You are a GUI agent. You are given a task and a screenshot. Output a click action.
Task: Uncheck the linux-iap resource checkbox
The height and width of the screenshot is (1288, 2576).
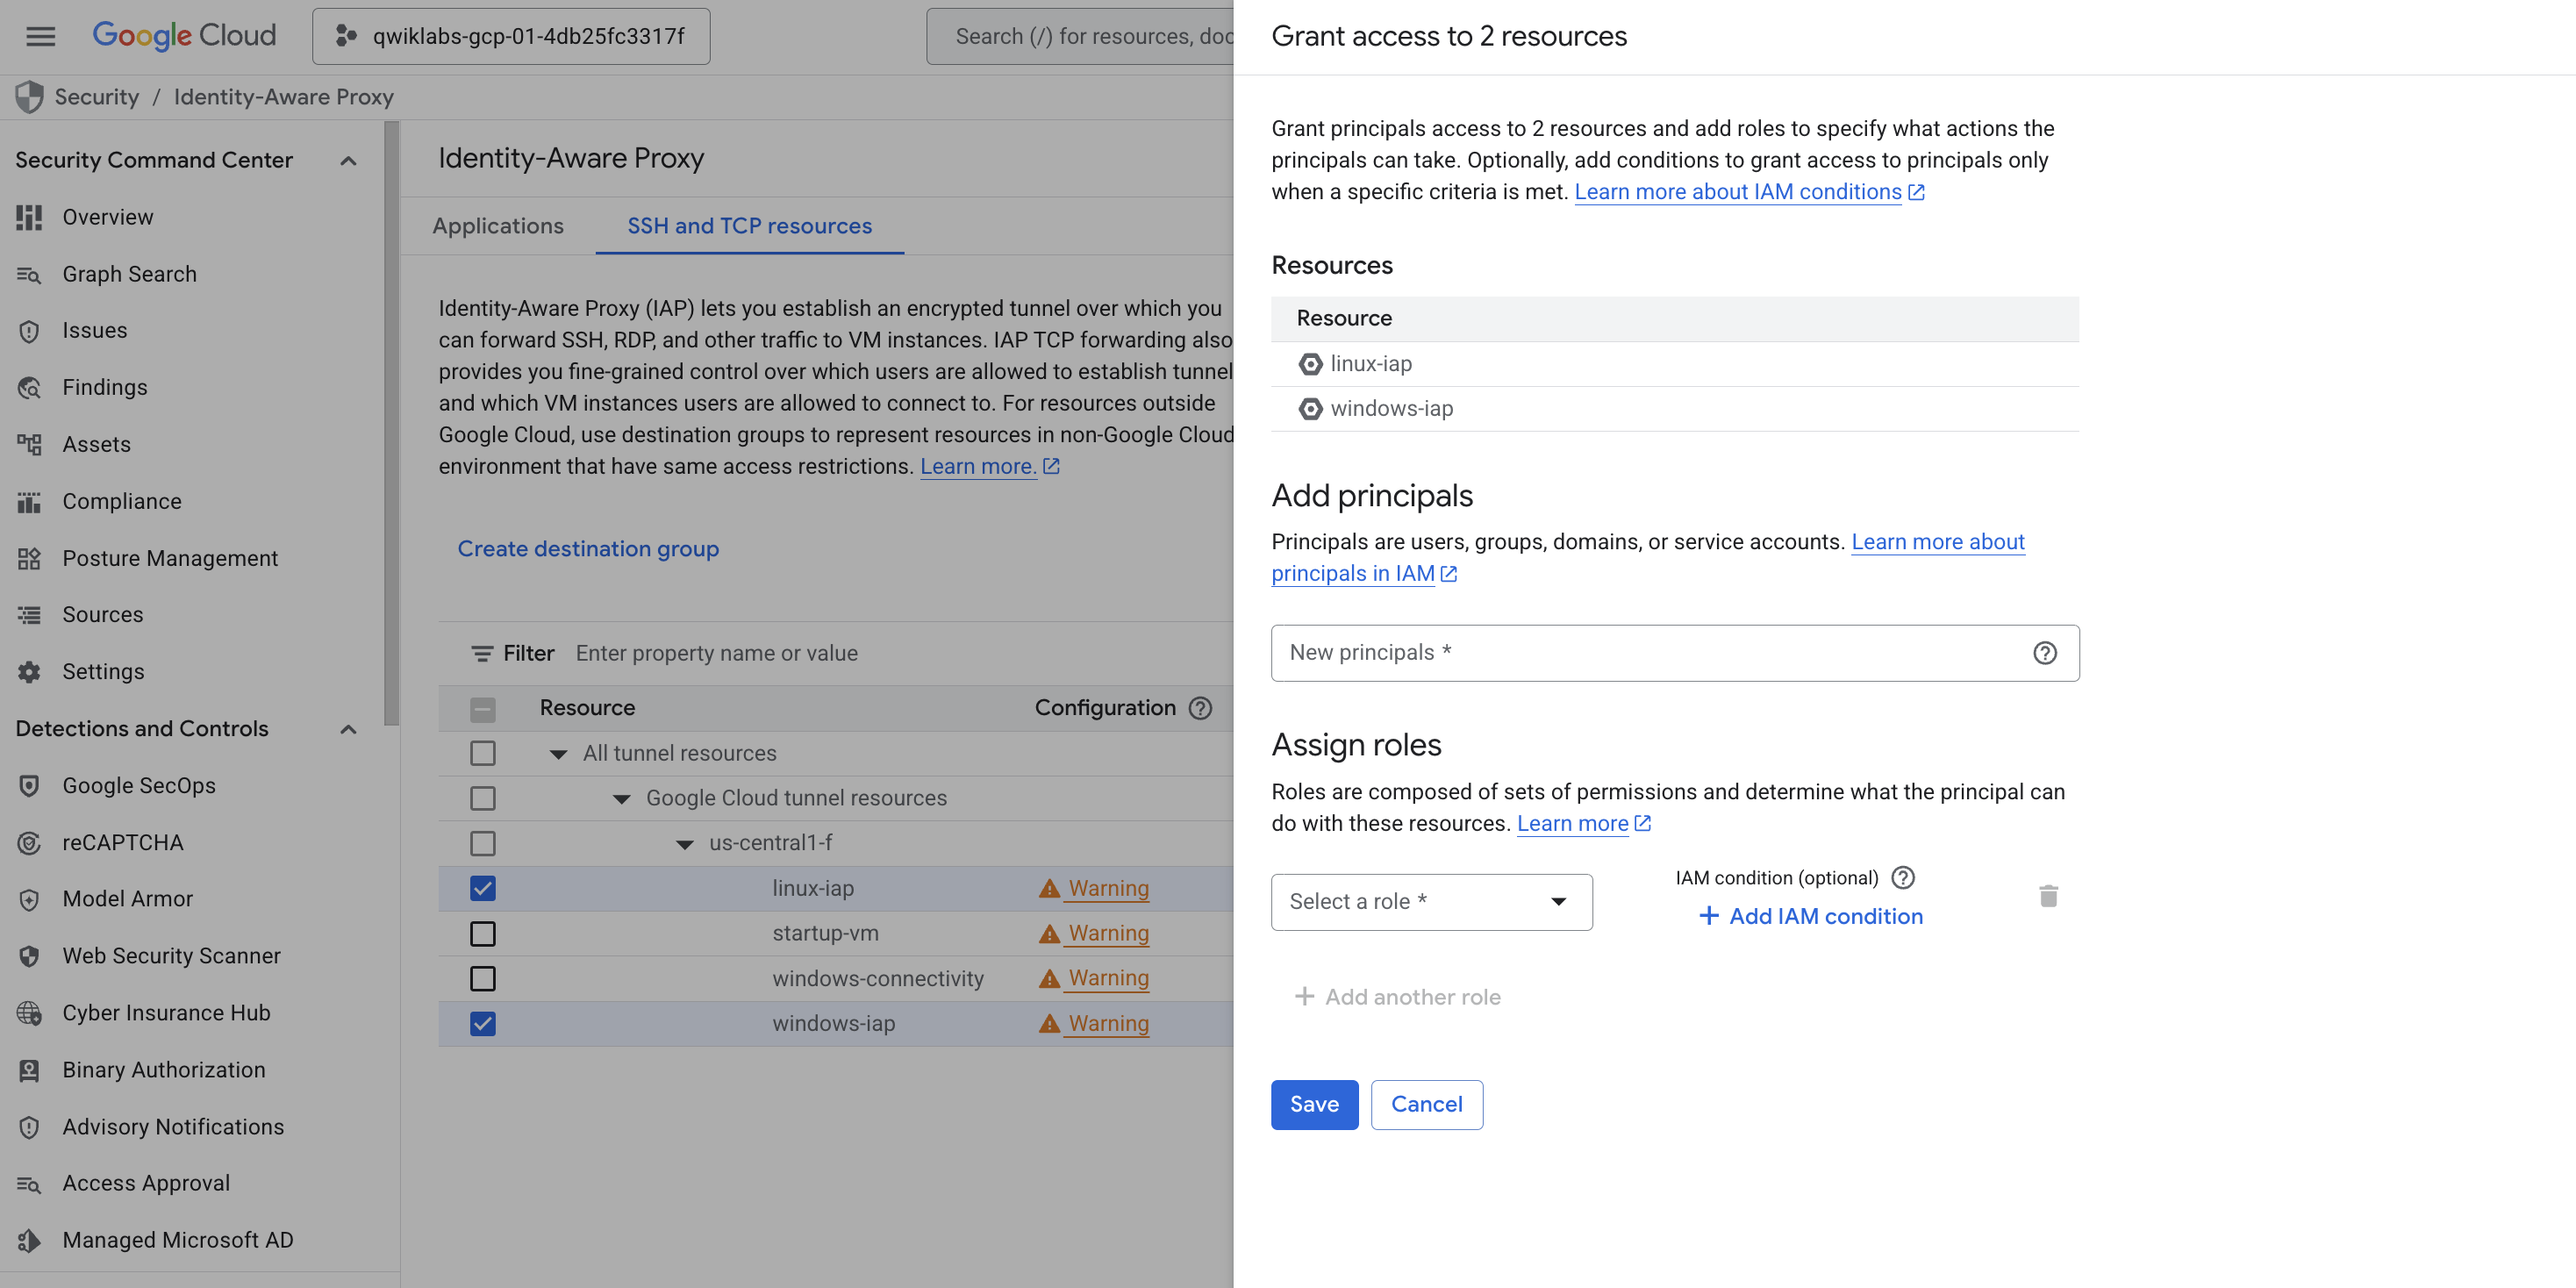coord(482,888)
